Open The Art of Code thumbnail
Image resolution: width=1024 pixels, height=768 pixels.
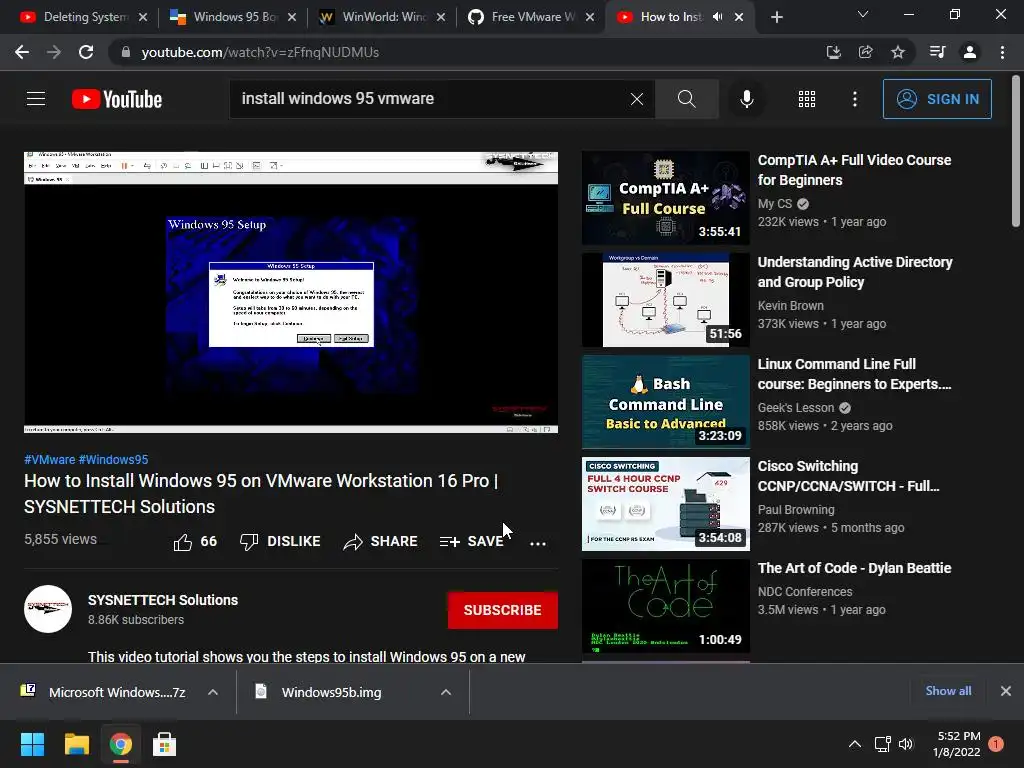665,606
